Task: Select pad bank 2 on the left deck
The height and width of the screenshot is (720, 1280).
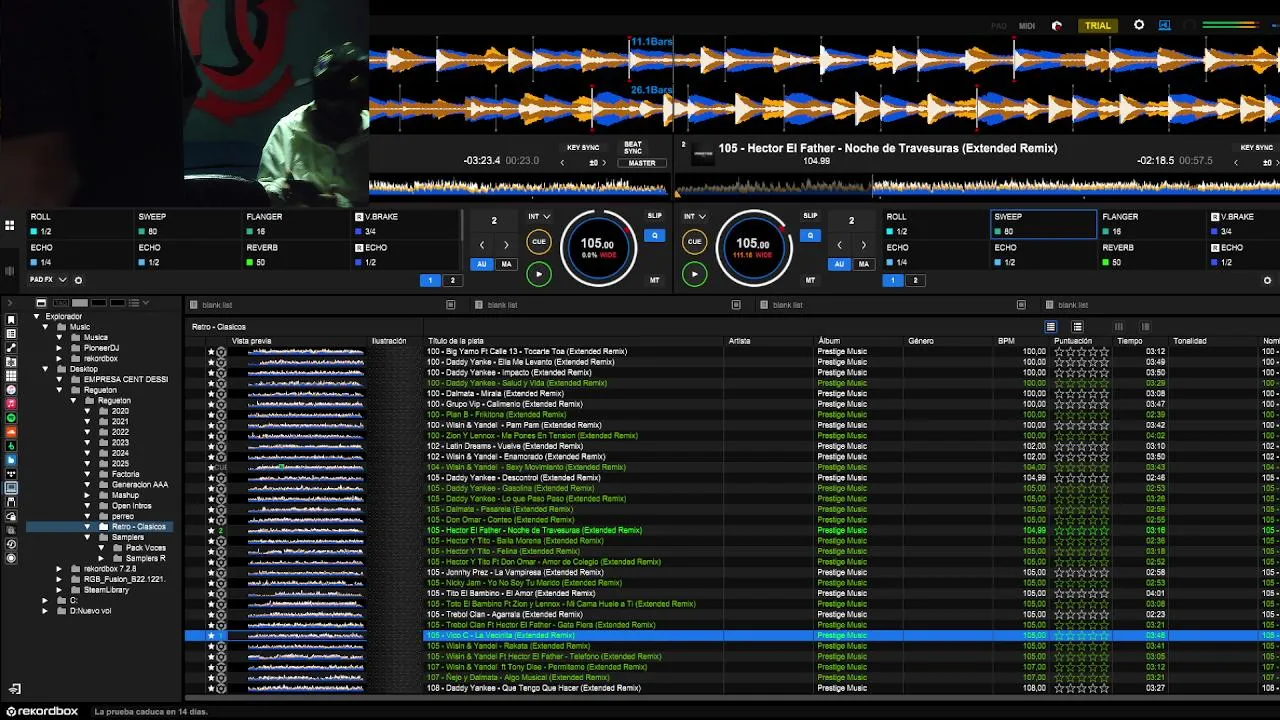Action: click(x=452, y=280)
